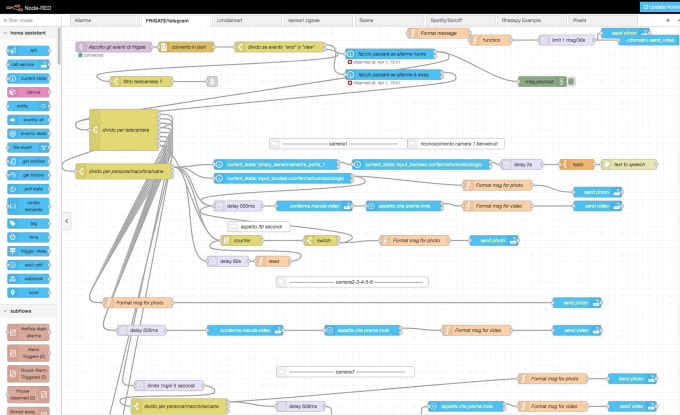Select the House disarmed subflow node

click(x=28, y=395)
